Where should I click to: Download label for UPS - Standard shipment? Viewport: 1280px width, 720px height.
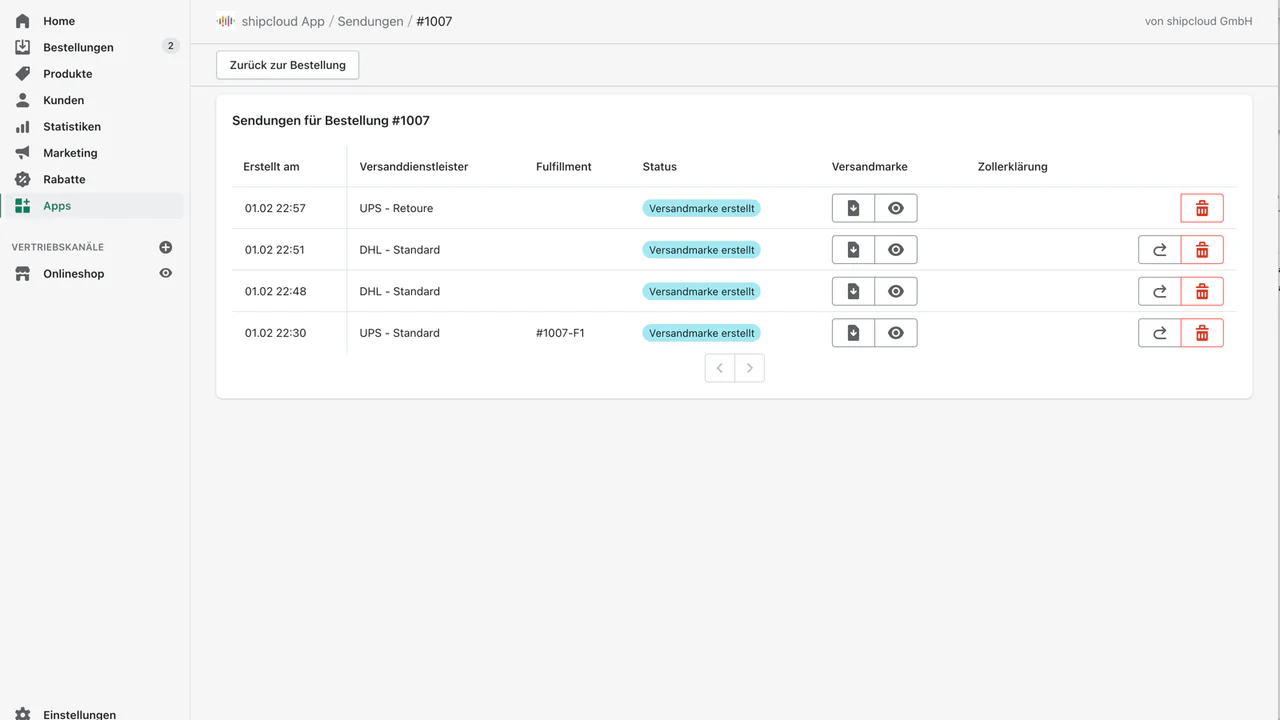tap(853, 333)
